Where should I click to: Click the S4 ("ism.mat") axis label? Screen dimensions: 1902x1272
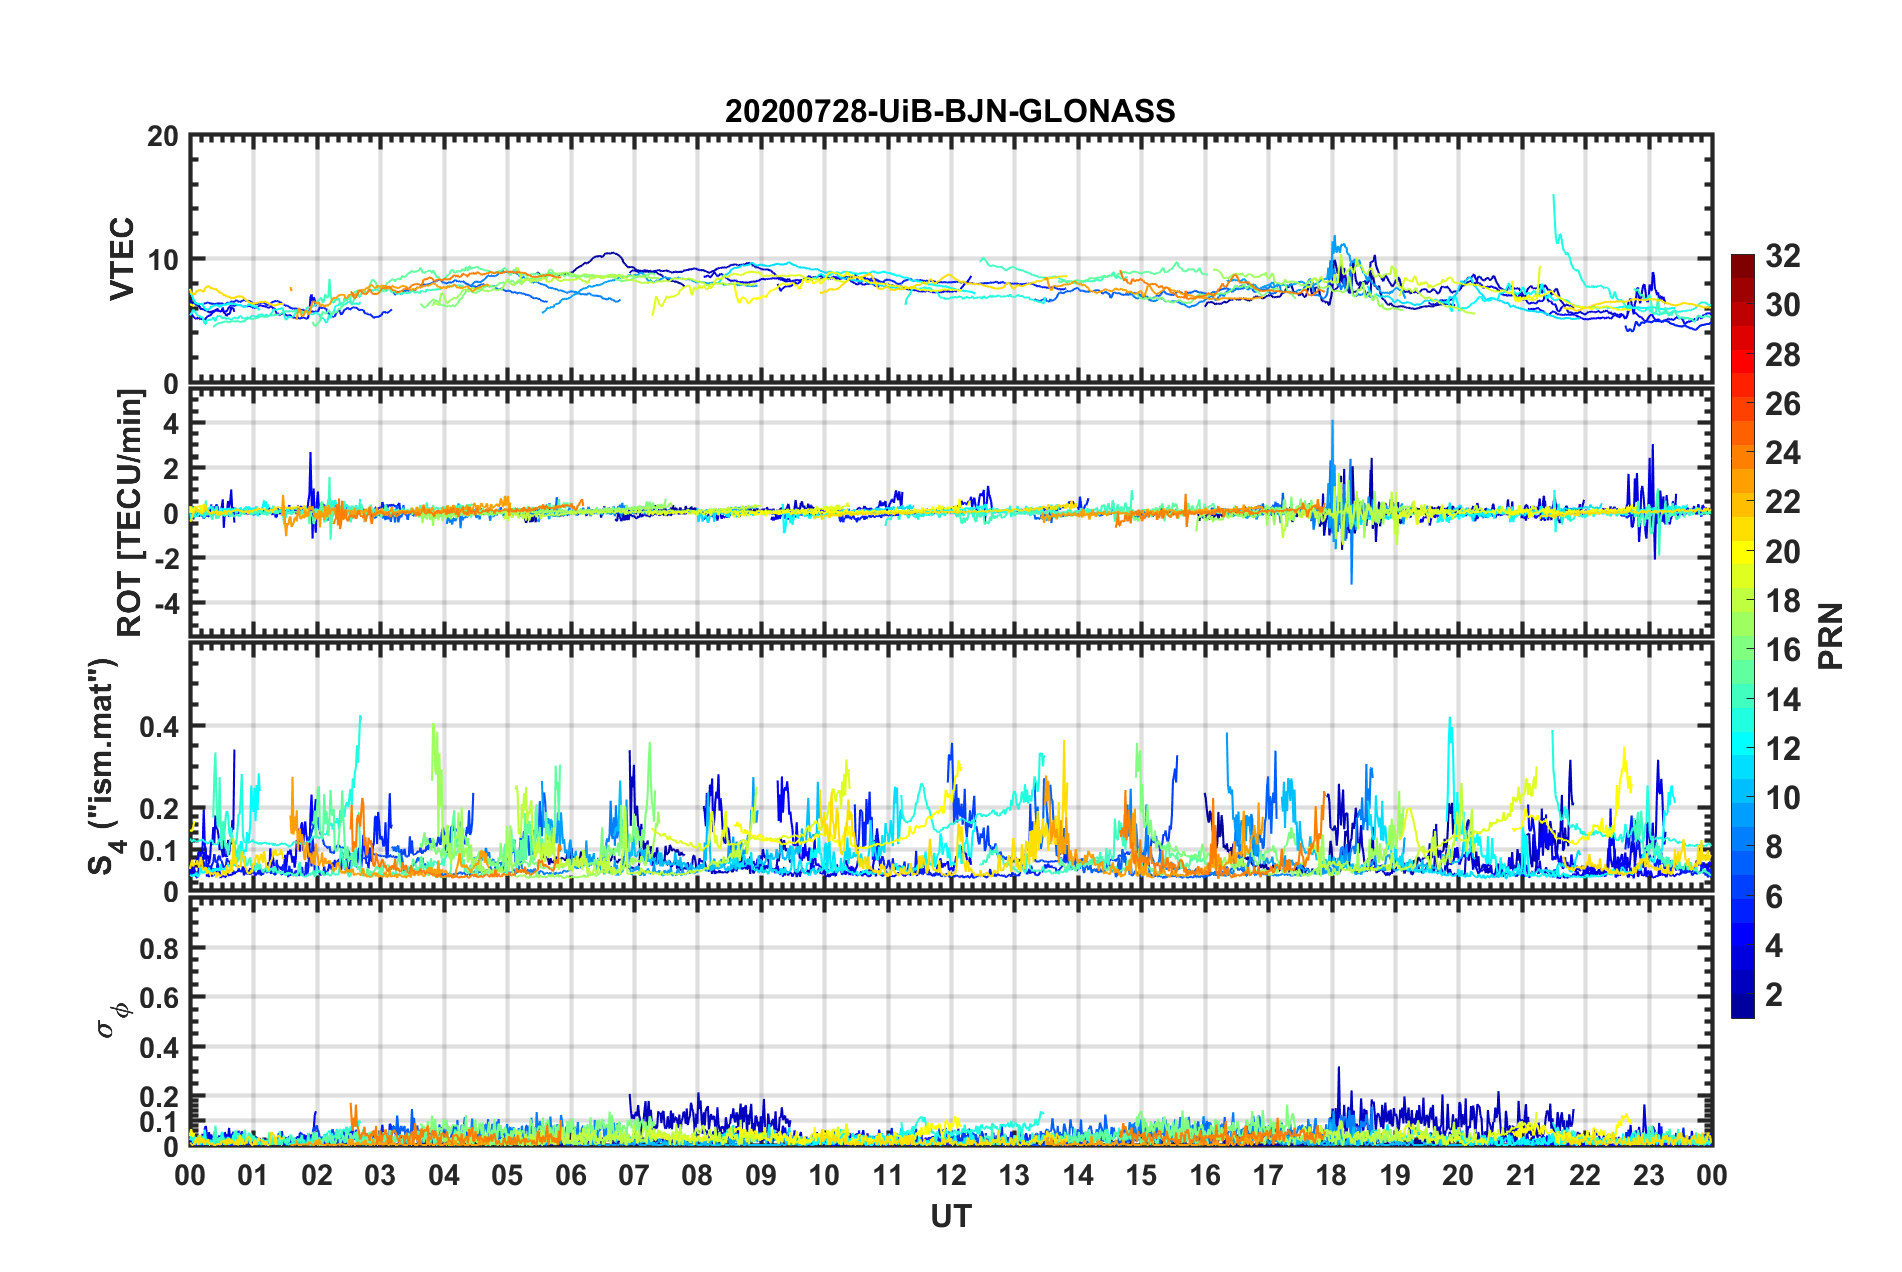[104, 767]
